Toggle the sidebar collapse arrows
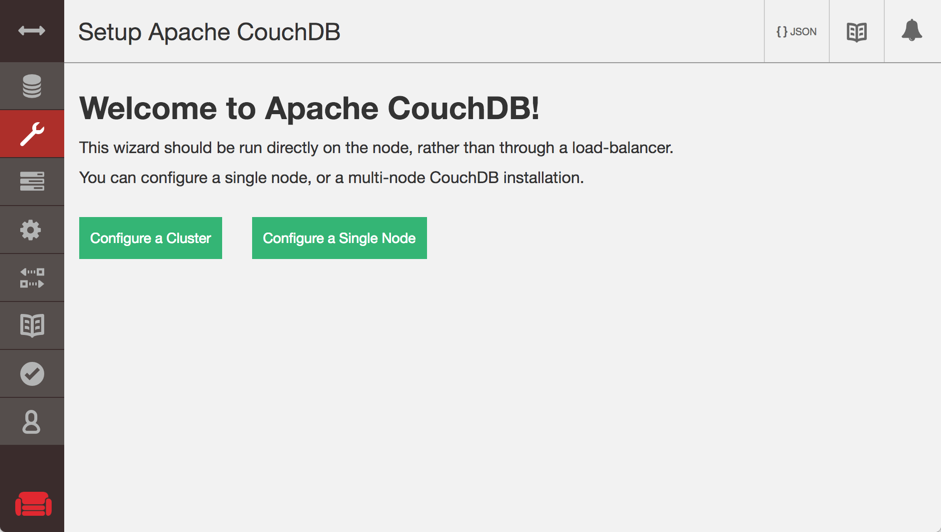This screenshot has width=941, height=532. tap(32, 31)
